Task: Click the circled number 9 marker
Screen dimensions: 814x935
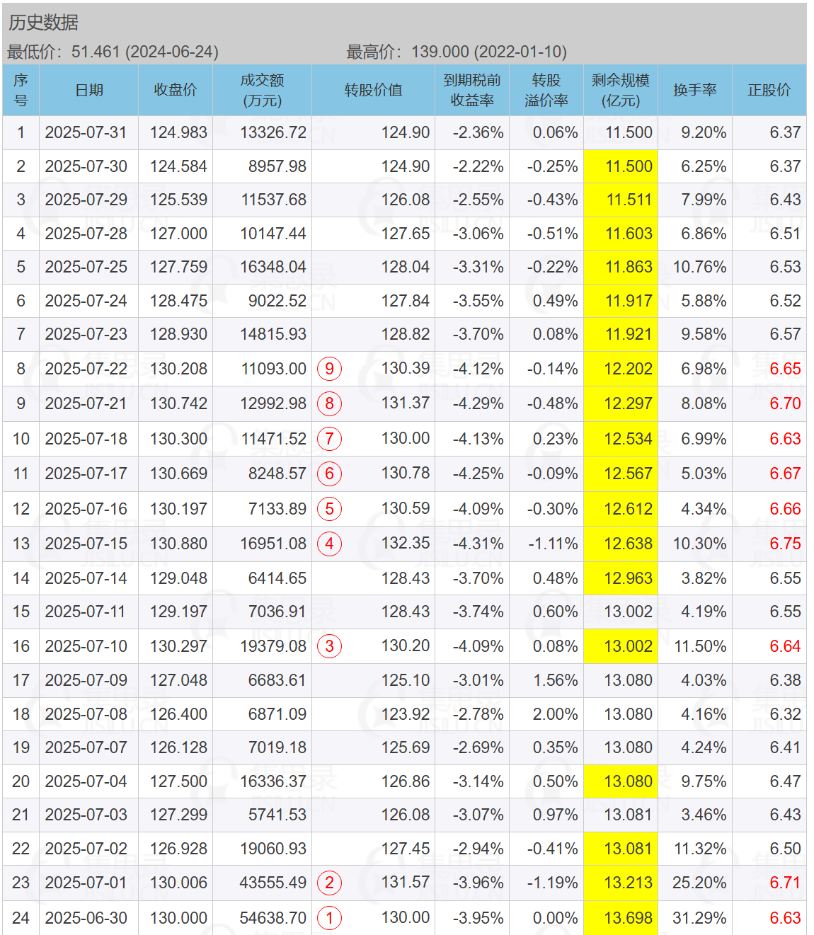Action: (330, 369)
